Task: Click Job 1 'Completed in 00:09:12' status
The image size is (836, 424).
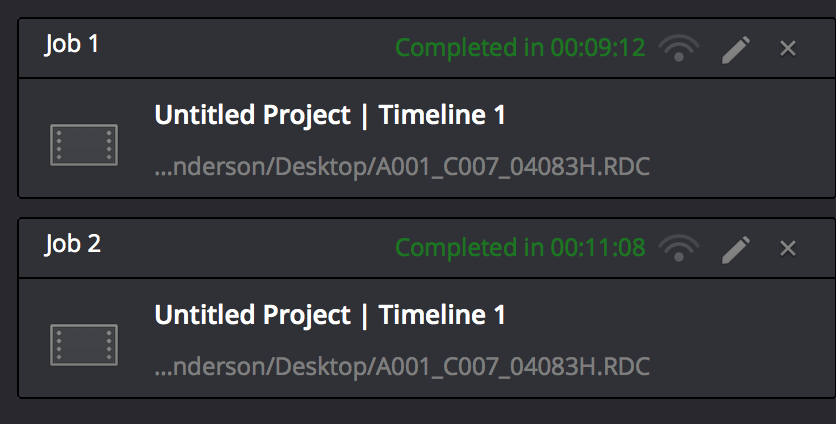Action: click(520, 47)
